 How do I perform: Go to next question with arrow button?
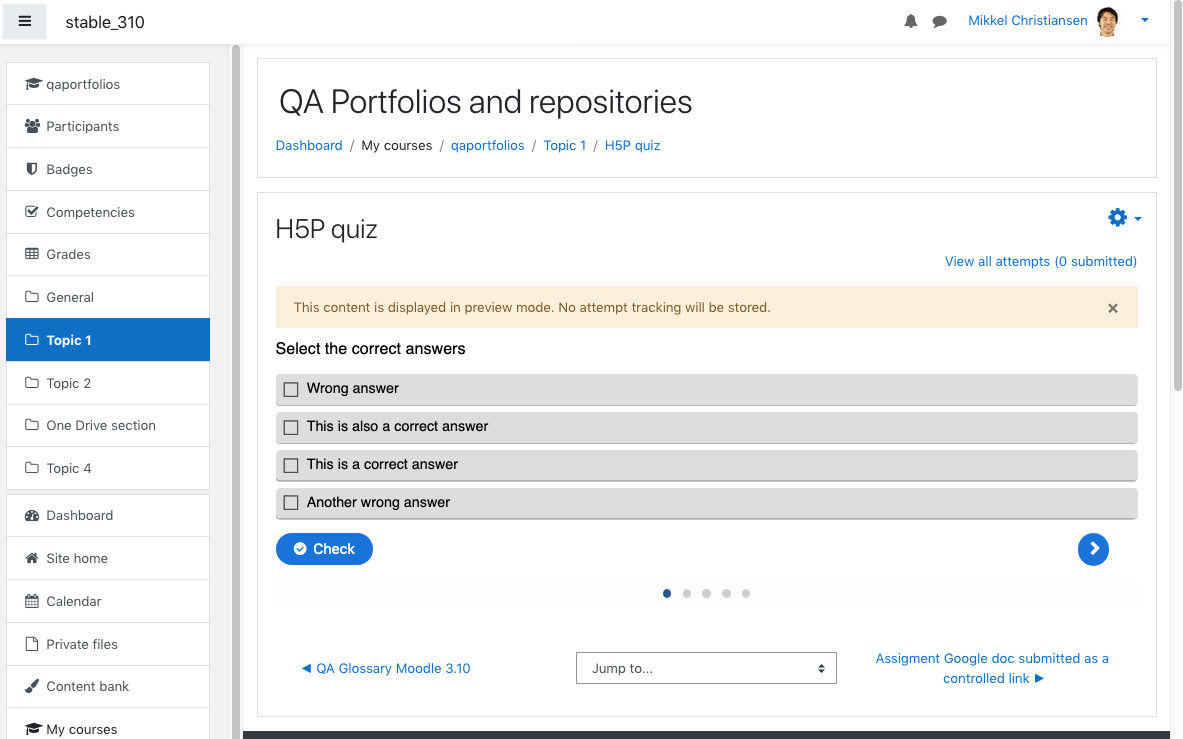(x=1093, y=549)
